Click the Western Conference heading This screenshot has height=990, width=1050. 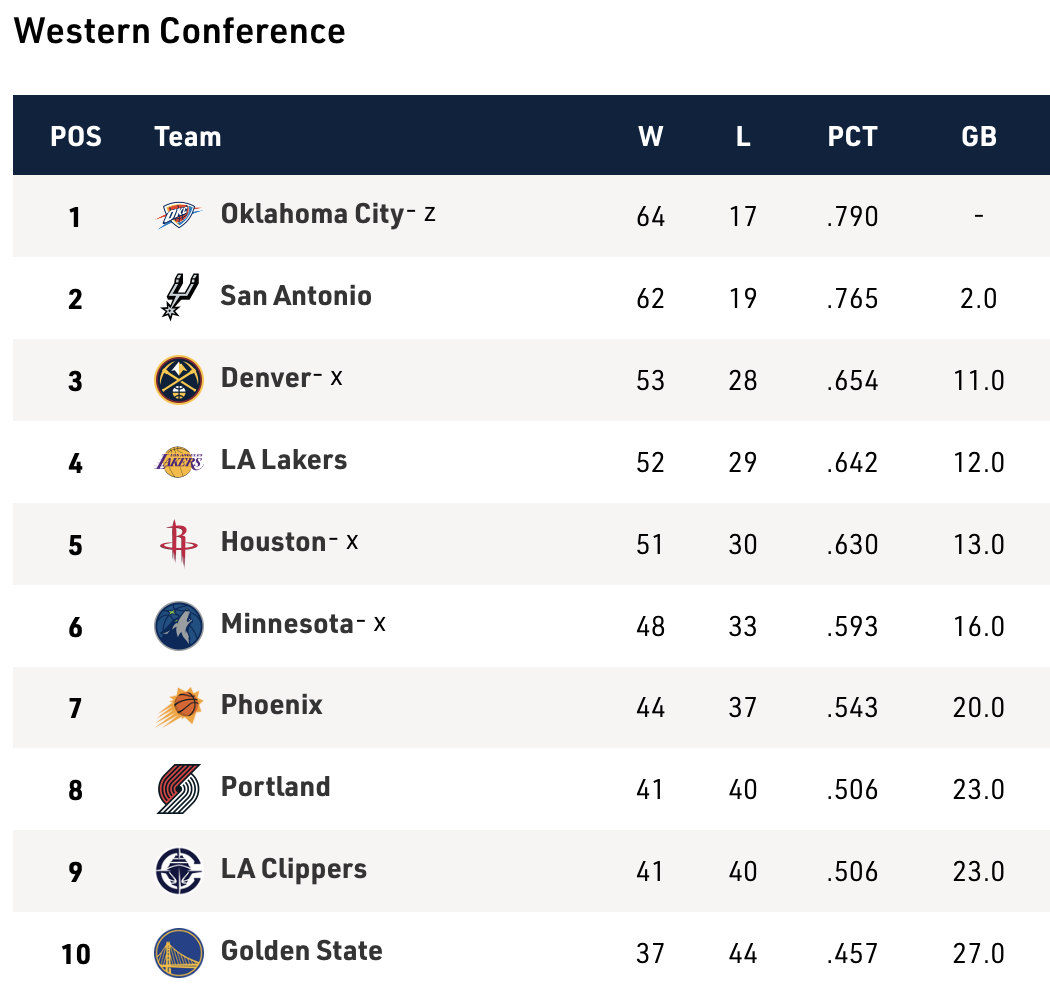pos(180,31)
